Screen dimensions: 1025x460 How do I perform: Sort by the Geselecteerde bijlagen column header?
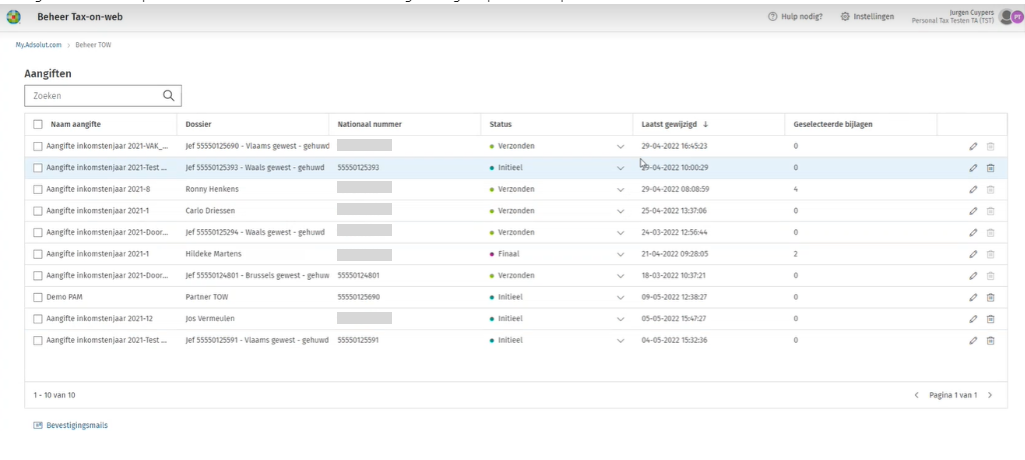pos(833,124)
